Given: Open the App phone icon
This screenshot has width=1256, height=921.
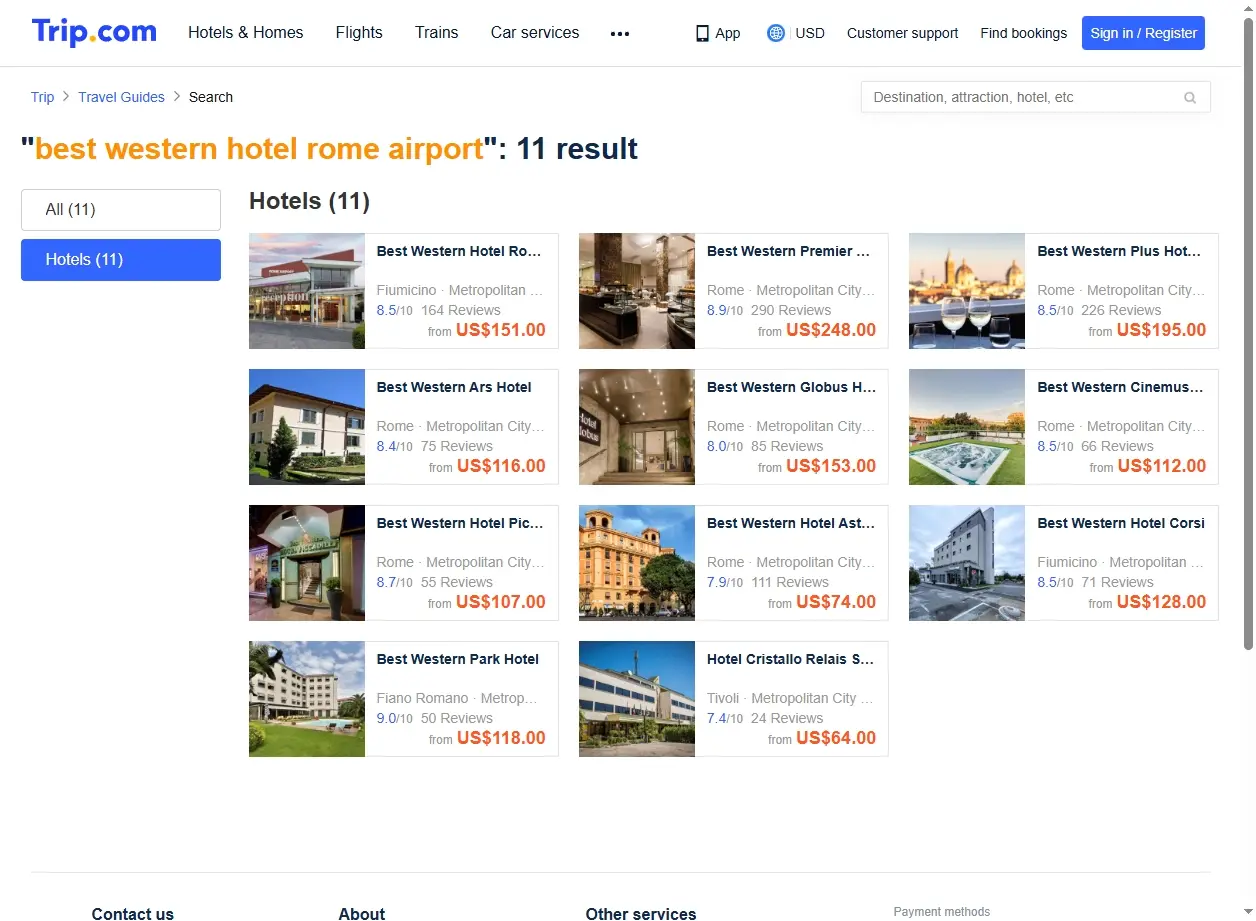Looking at the screenshot, I should click(x=702, y=33).
